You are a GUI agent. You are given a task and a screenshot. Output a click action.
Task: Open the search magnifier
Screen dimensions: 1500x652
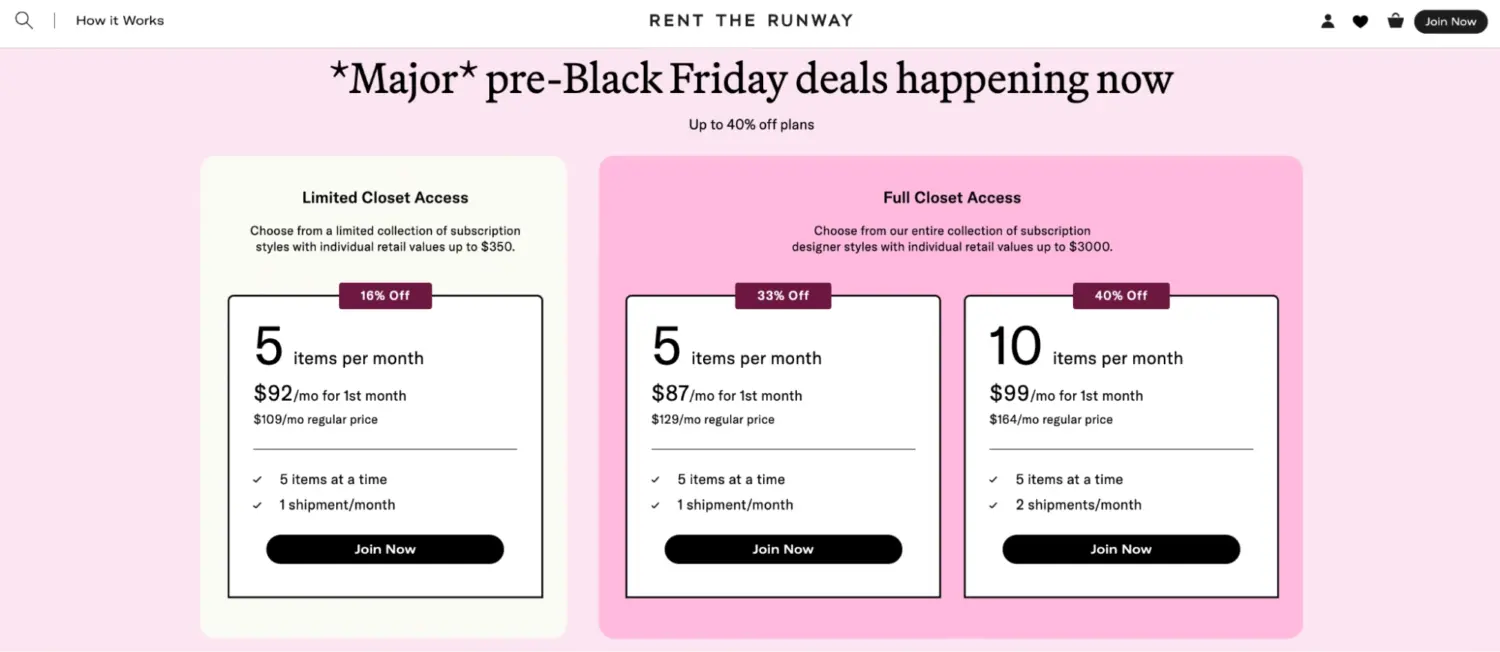tap(23, 20)
